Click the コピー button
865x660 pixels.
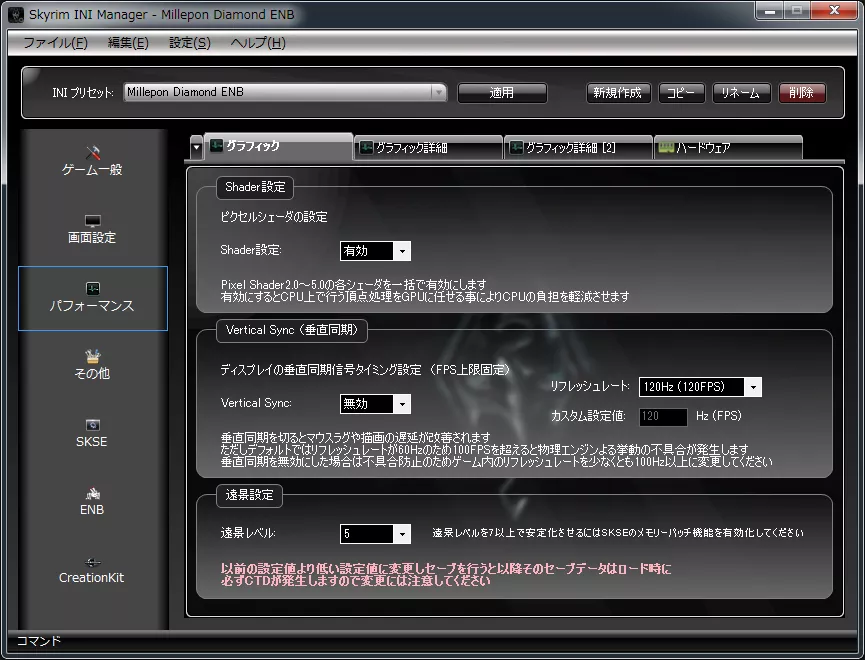pyautogui.click(x=681, y=93)
